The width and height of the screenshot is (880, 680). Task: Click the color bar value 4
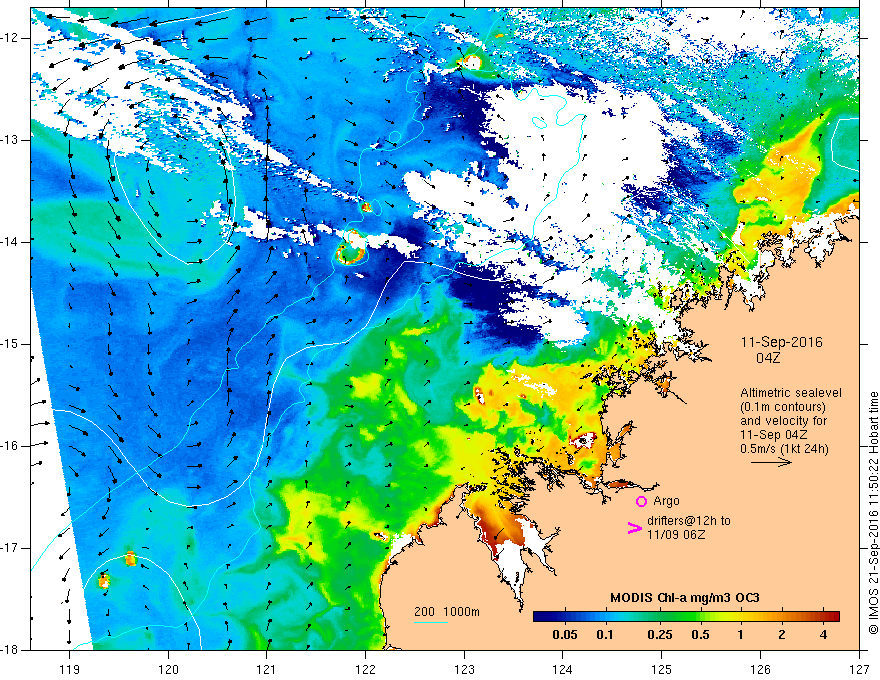point(823,635)
